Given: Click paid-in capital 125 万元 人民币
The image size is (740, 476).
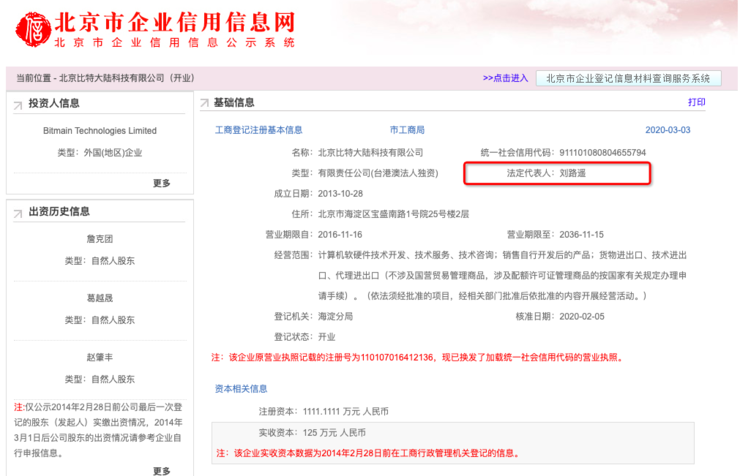Looking at the screenshot, I should [334, 433].
